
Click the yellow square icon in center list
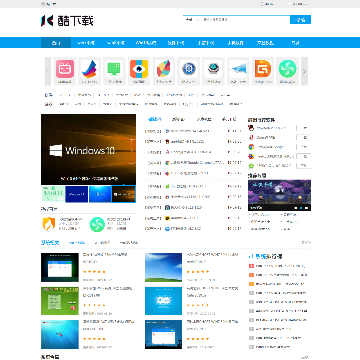click(168, 218)
